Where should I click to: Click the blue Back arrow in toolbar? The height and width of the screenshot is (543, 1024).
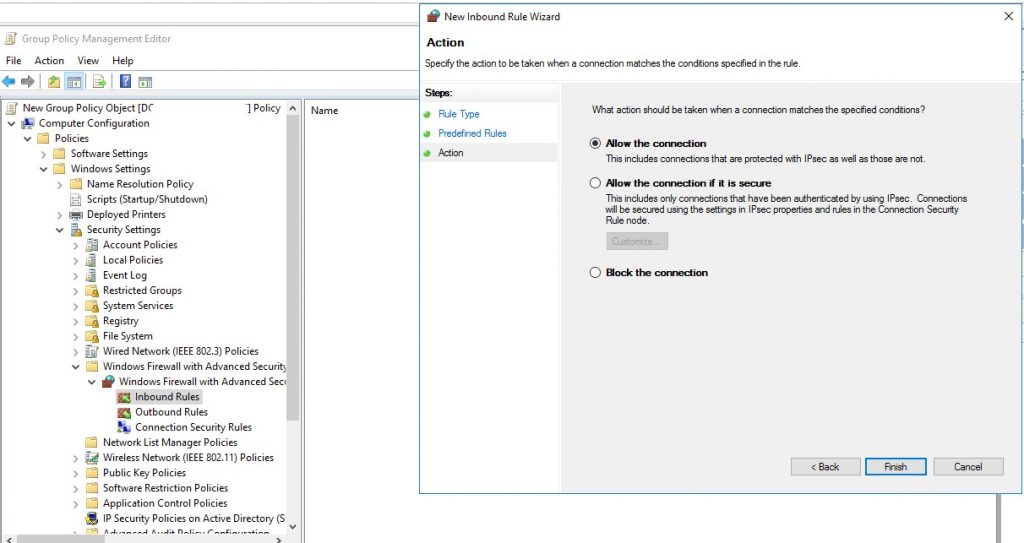(x=10, y=82)
